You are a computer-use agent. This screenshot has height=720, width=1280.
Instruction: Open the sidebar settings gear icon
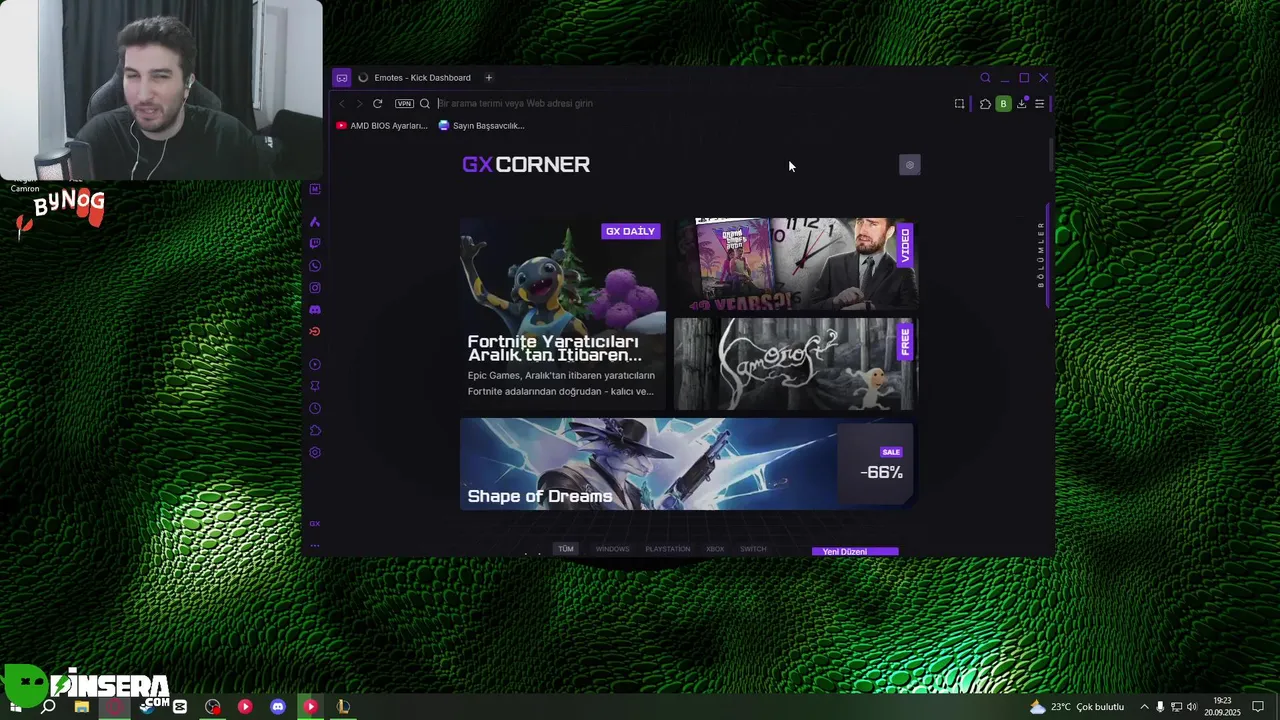315,453
